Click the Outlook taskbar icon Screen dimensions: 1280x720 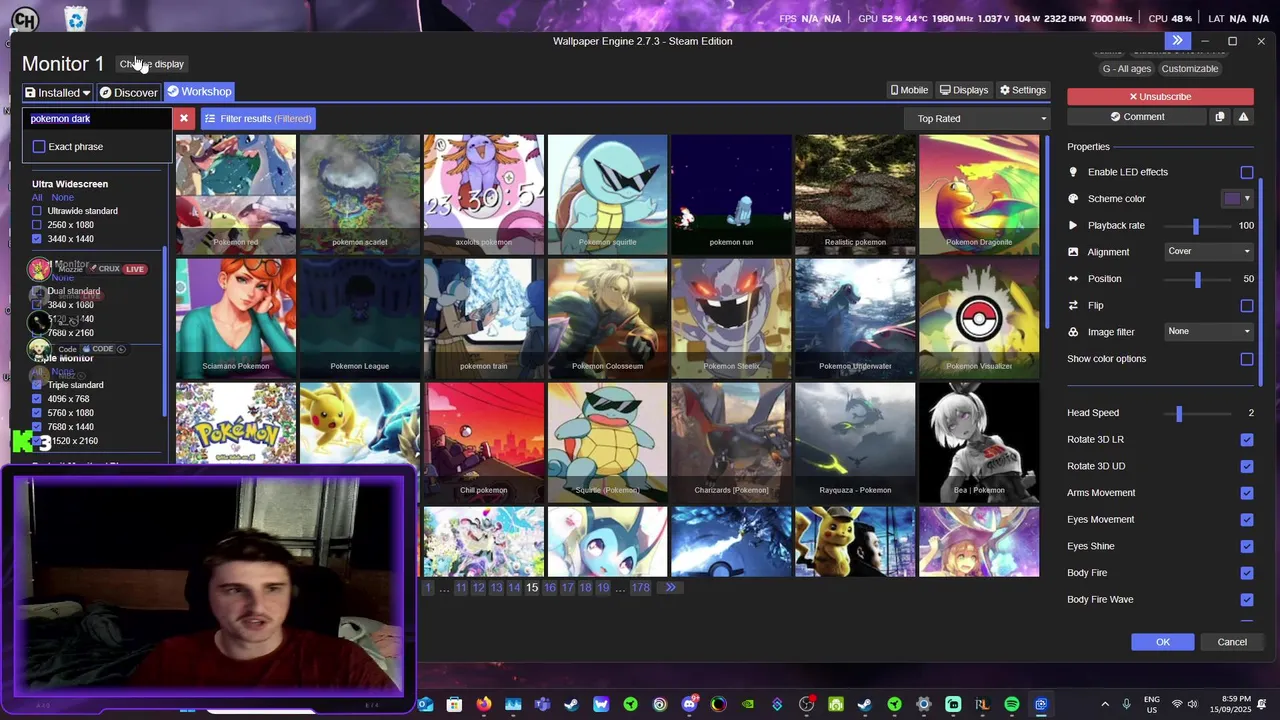425,705
